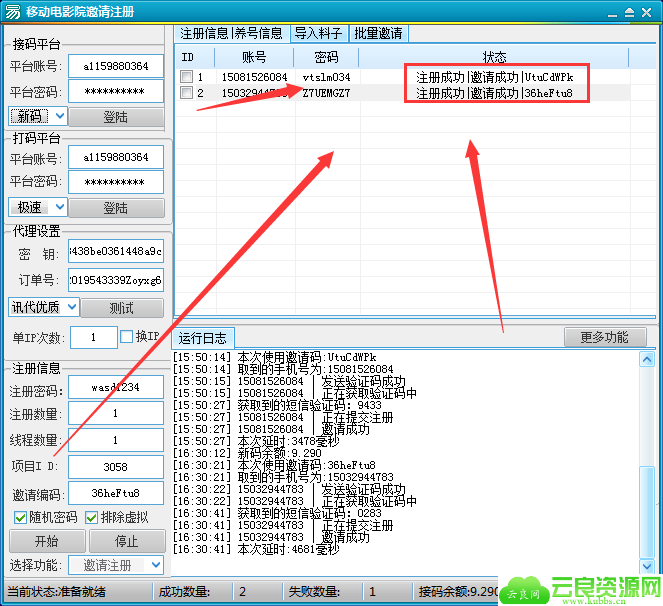Uncheck the 随机密码 option

coord(20,517)
